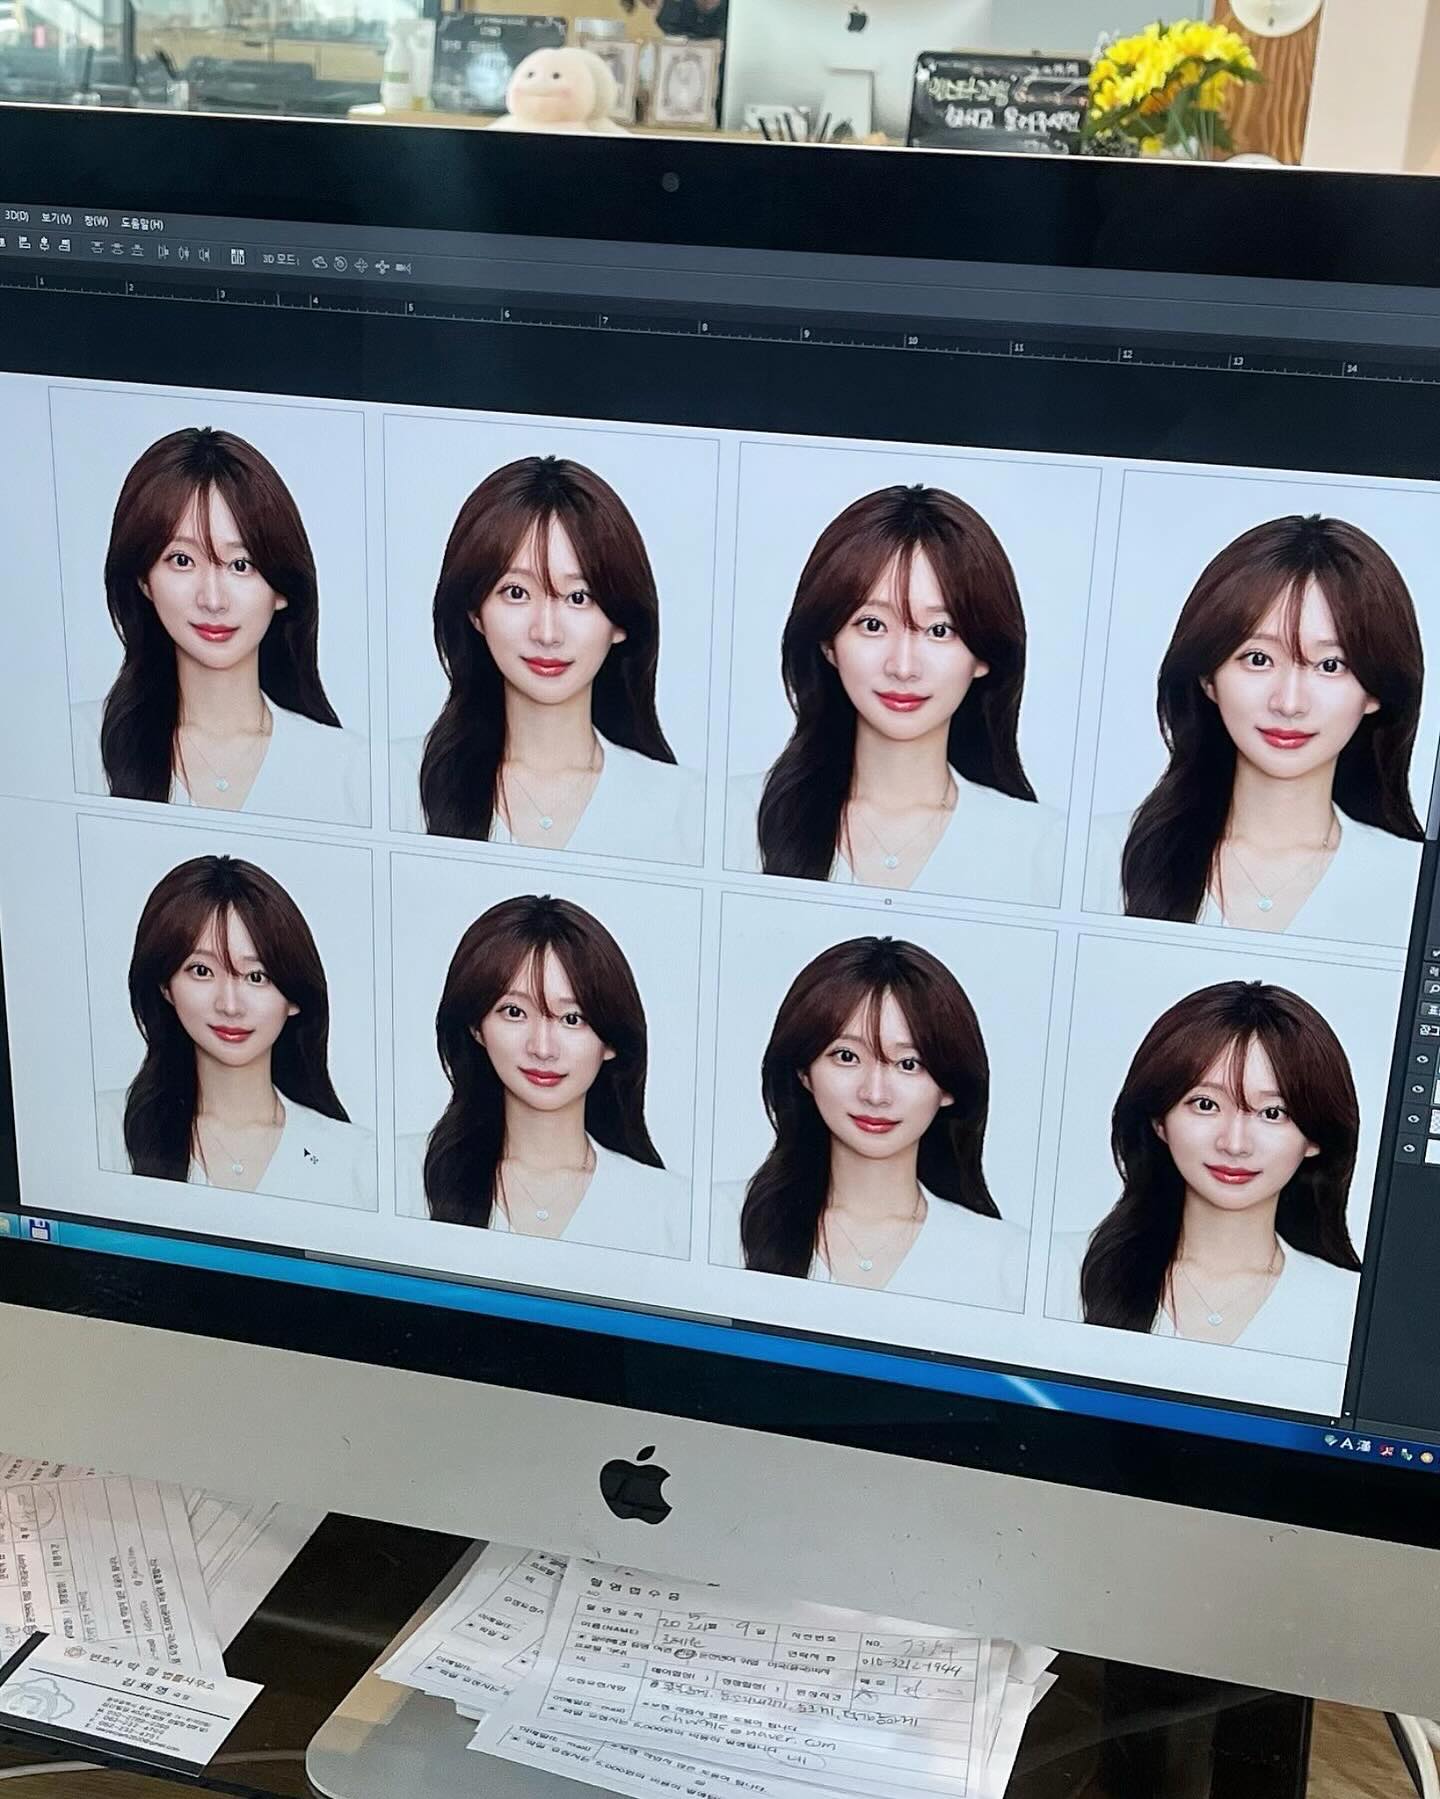The image size is (1440, 1799).
Task: Click distribute right edges icon
Action: 204,255
